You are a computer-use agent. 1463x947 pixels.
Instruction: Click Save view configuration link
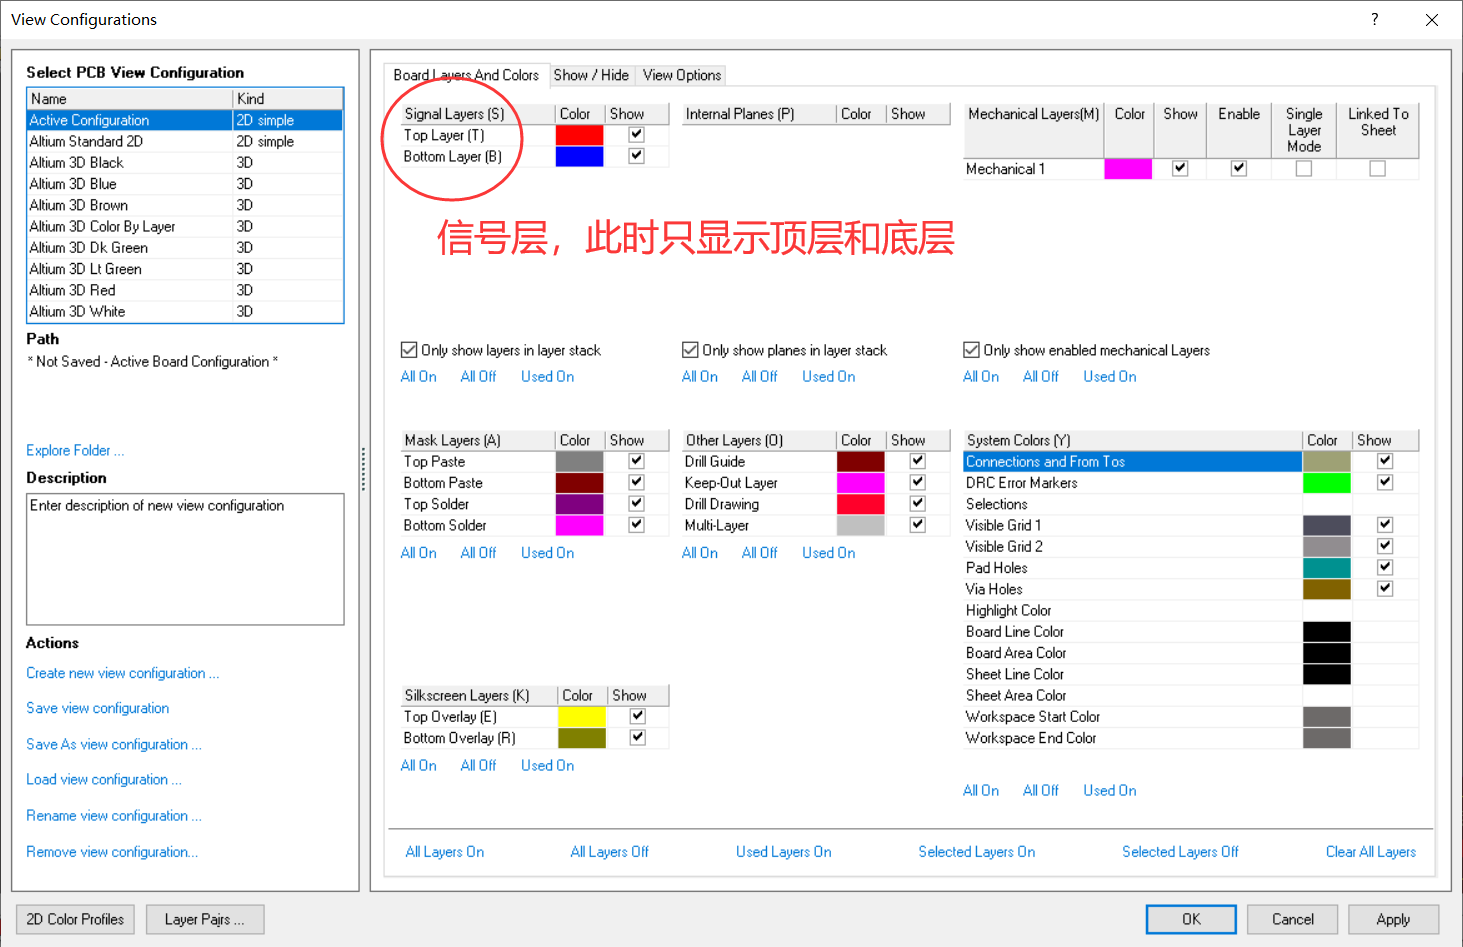[x=97, y=708]
